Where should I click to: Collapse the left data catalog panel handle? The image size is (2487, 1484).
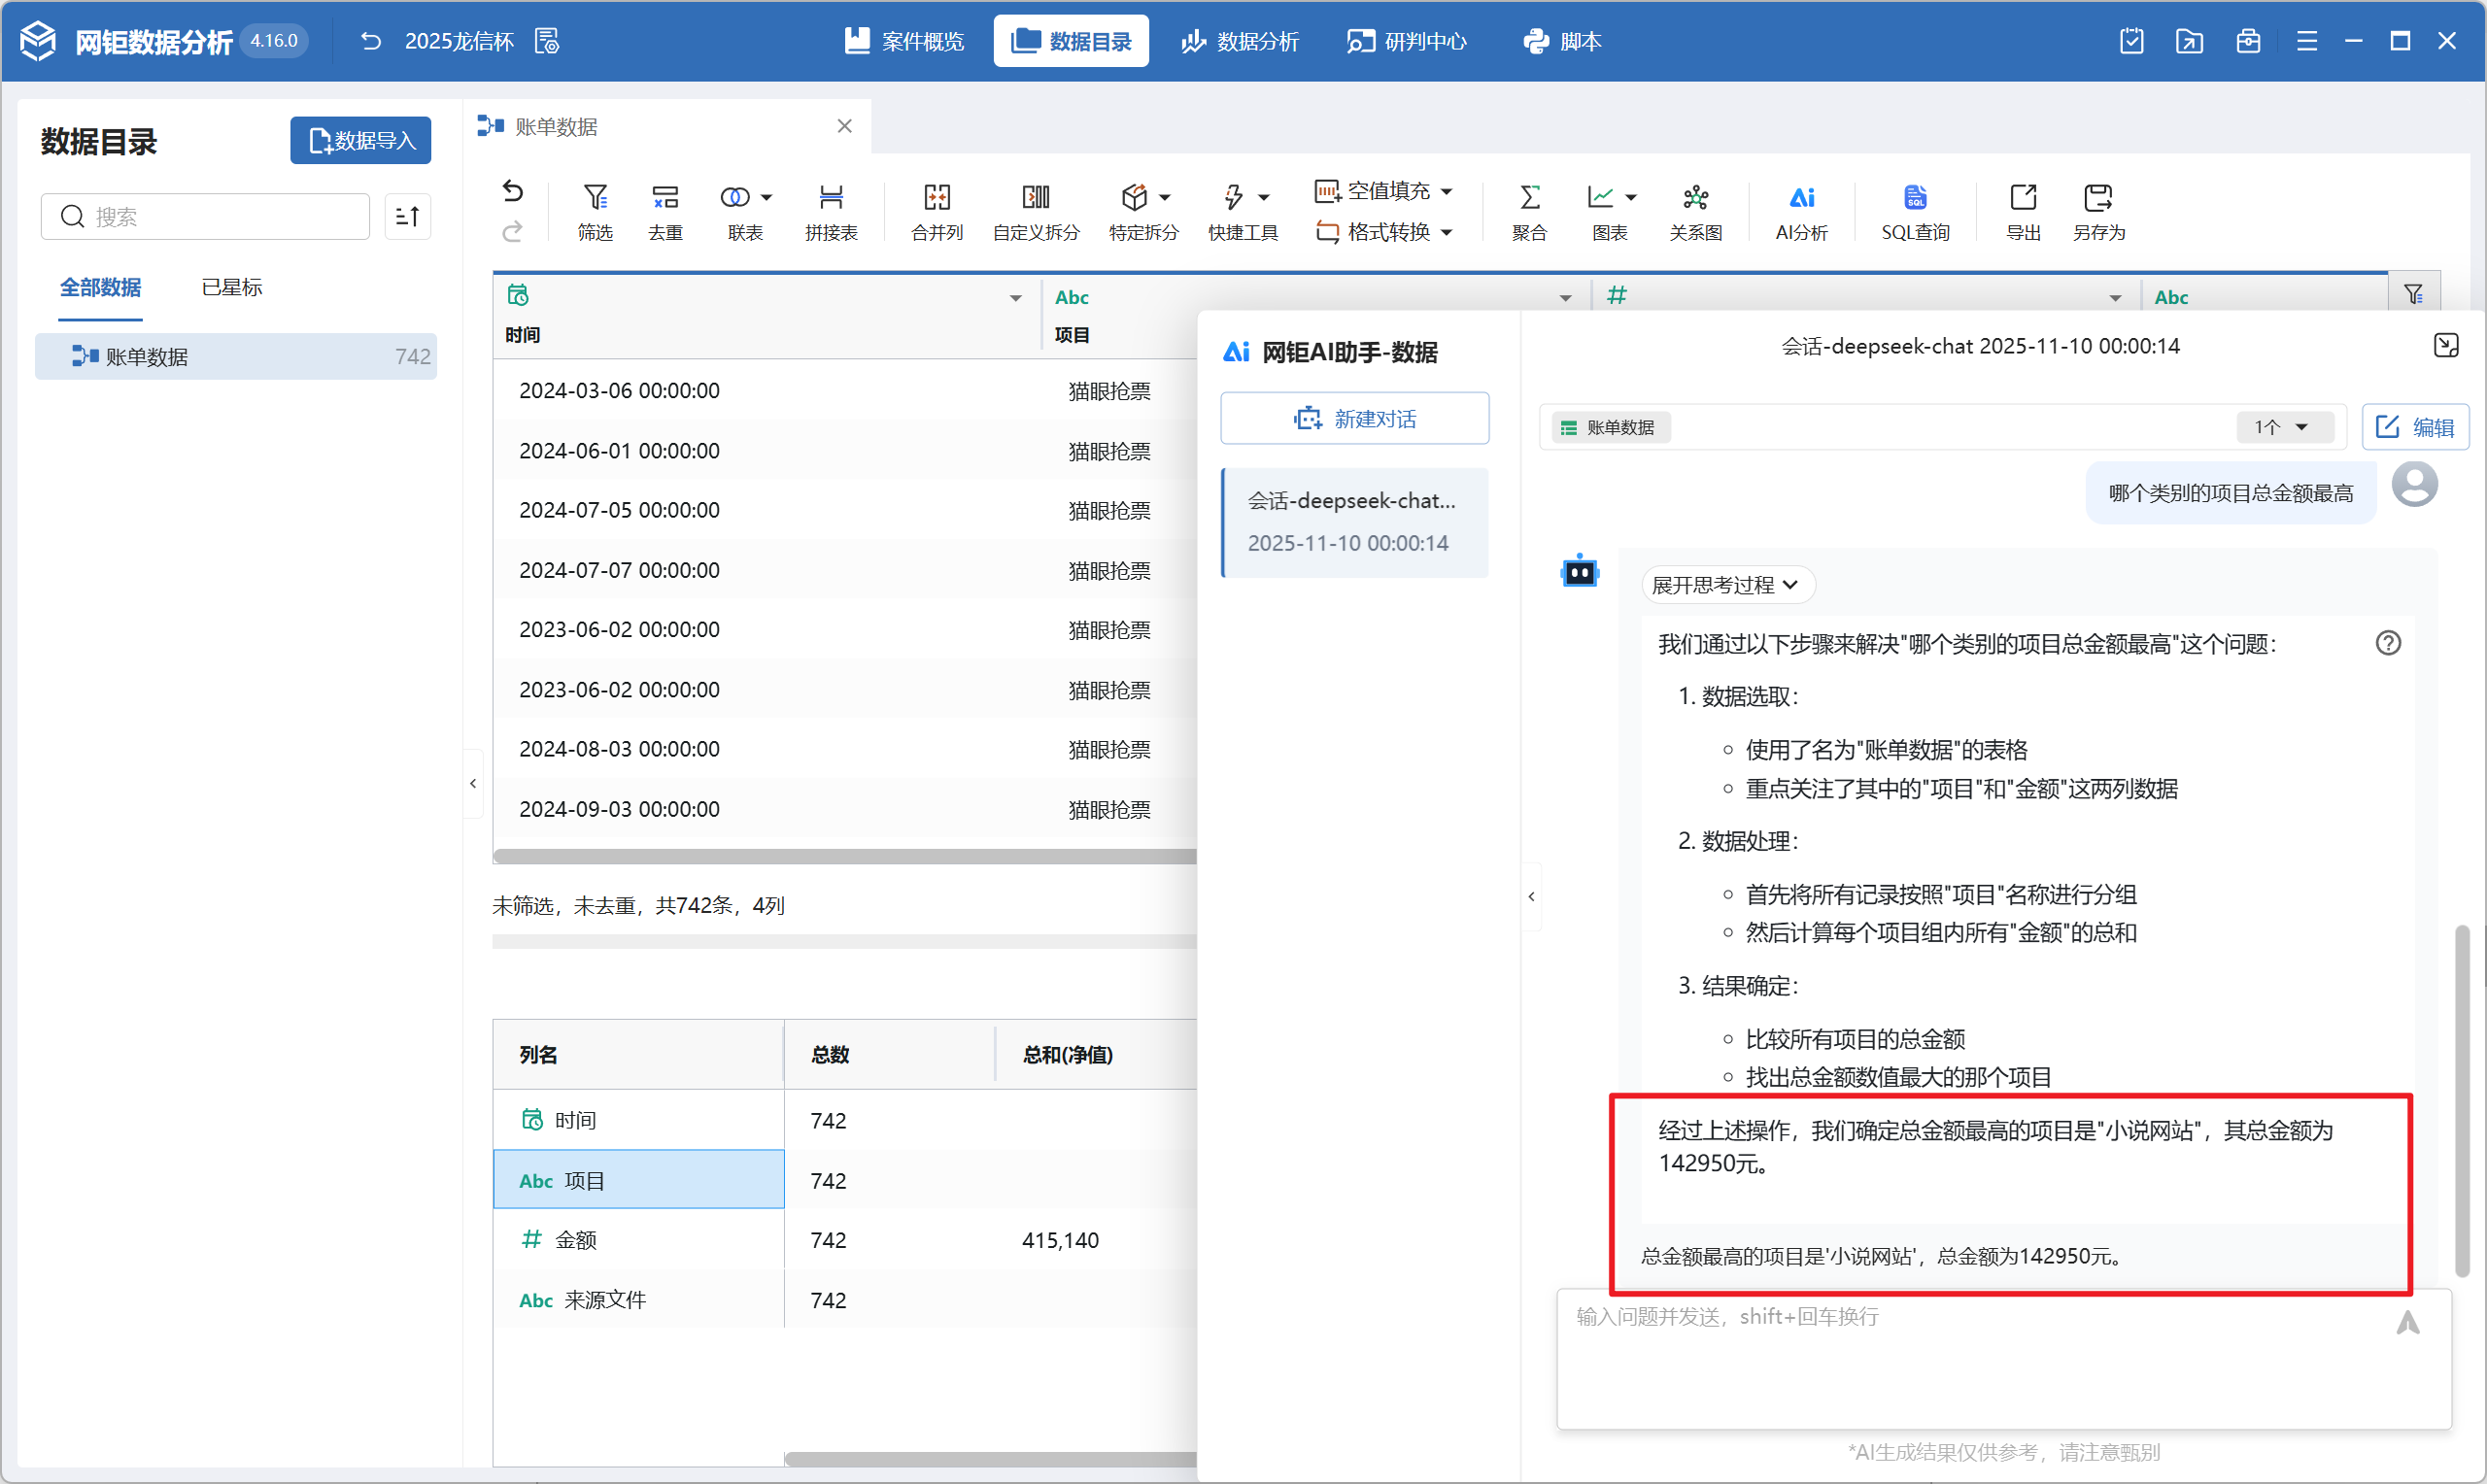(x=473, y=783)
